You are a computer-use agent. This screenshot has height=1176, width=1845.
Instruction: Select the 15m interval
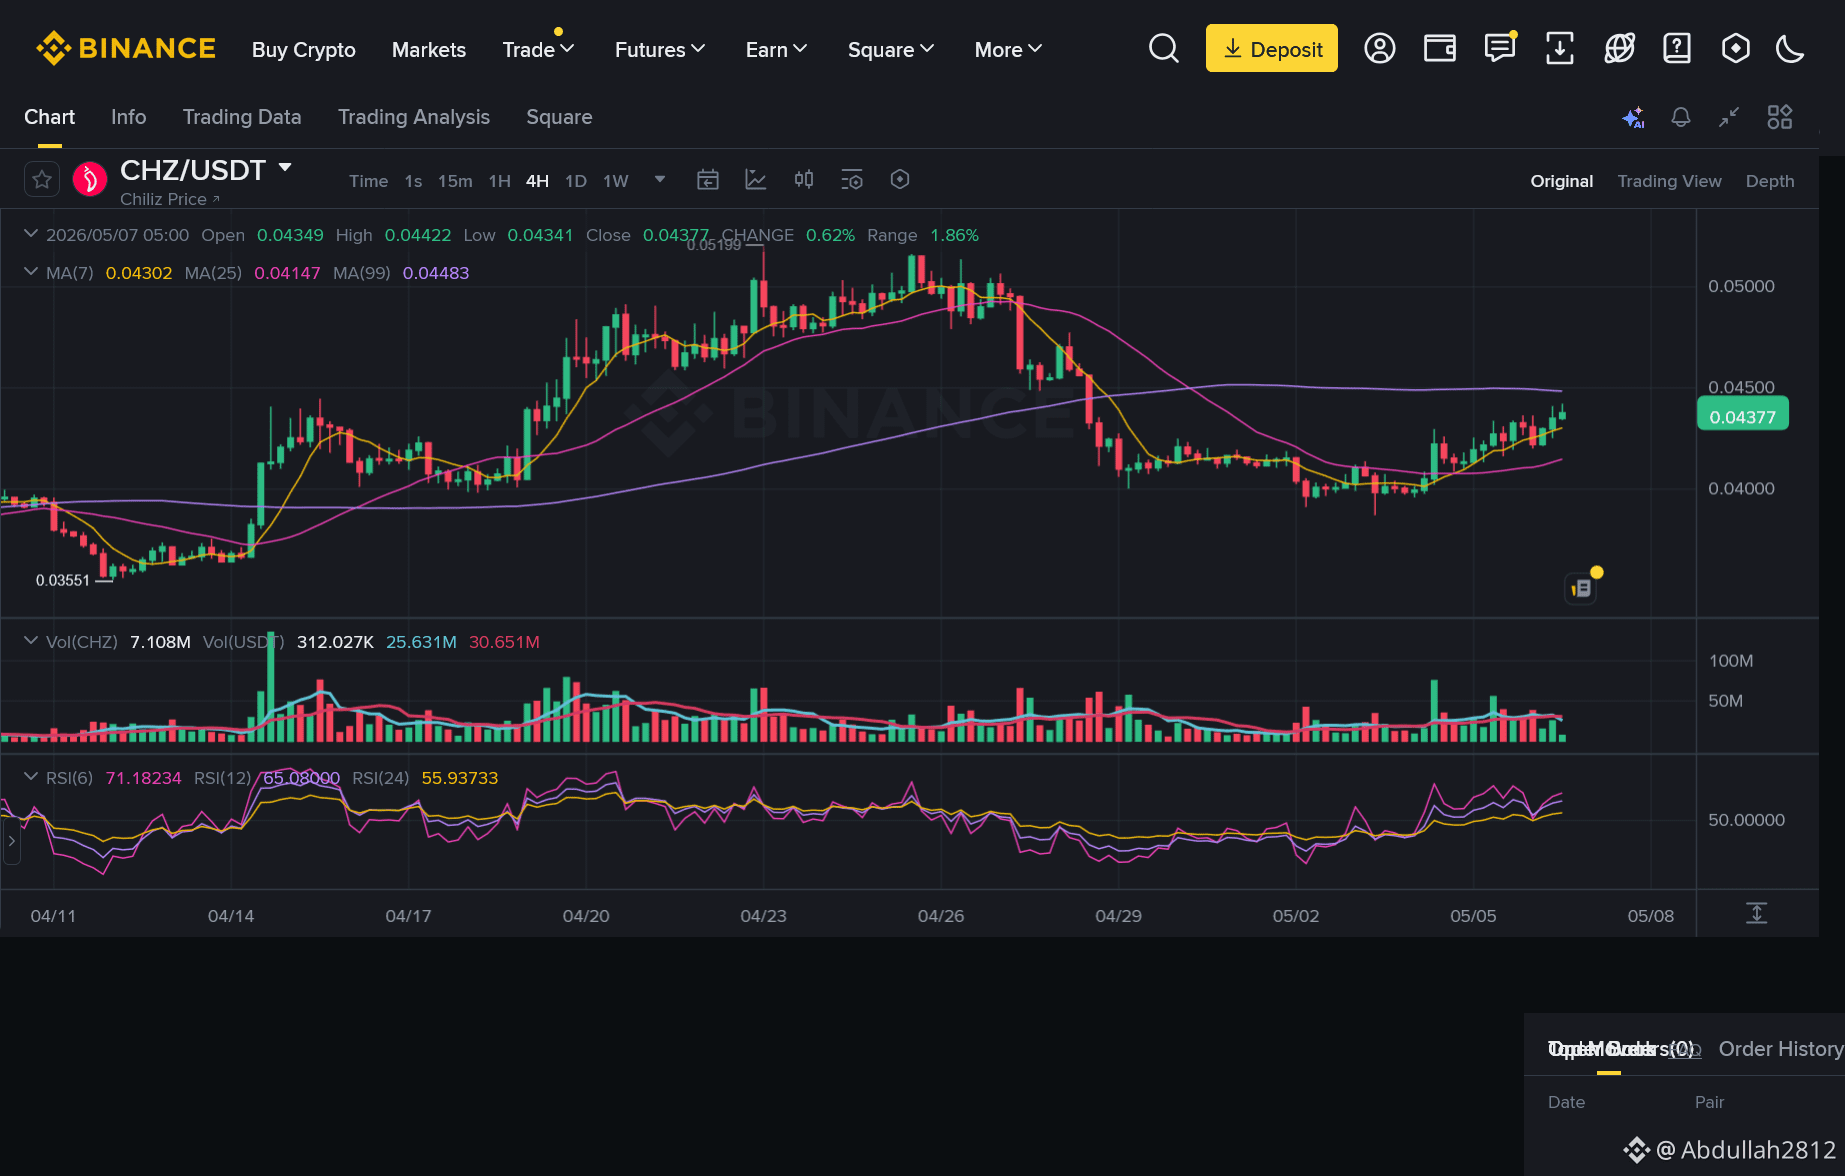coord(455,181)
